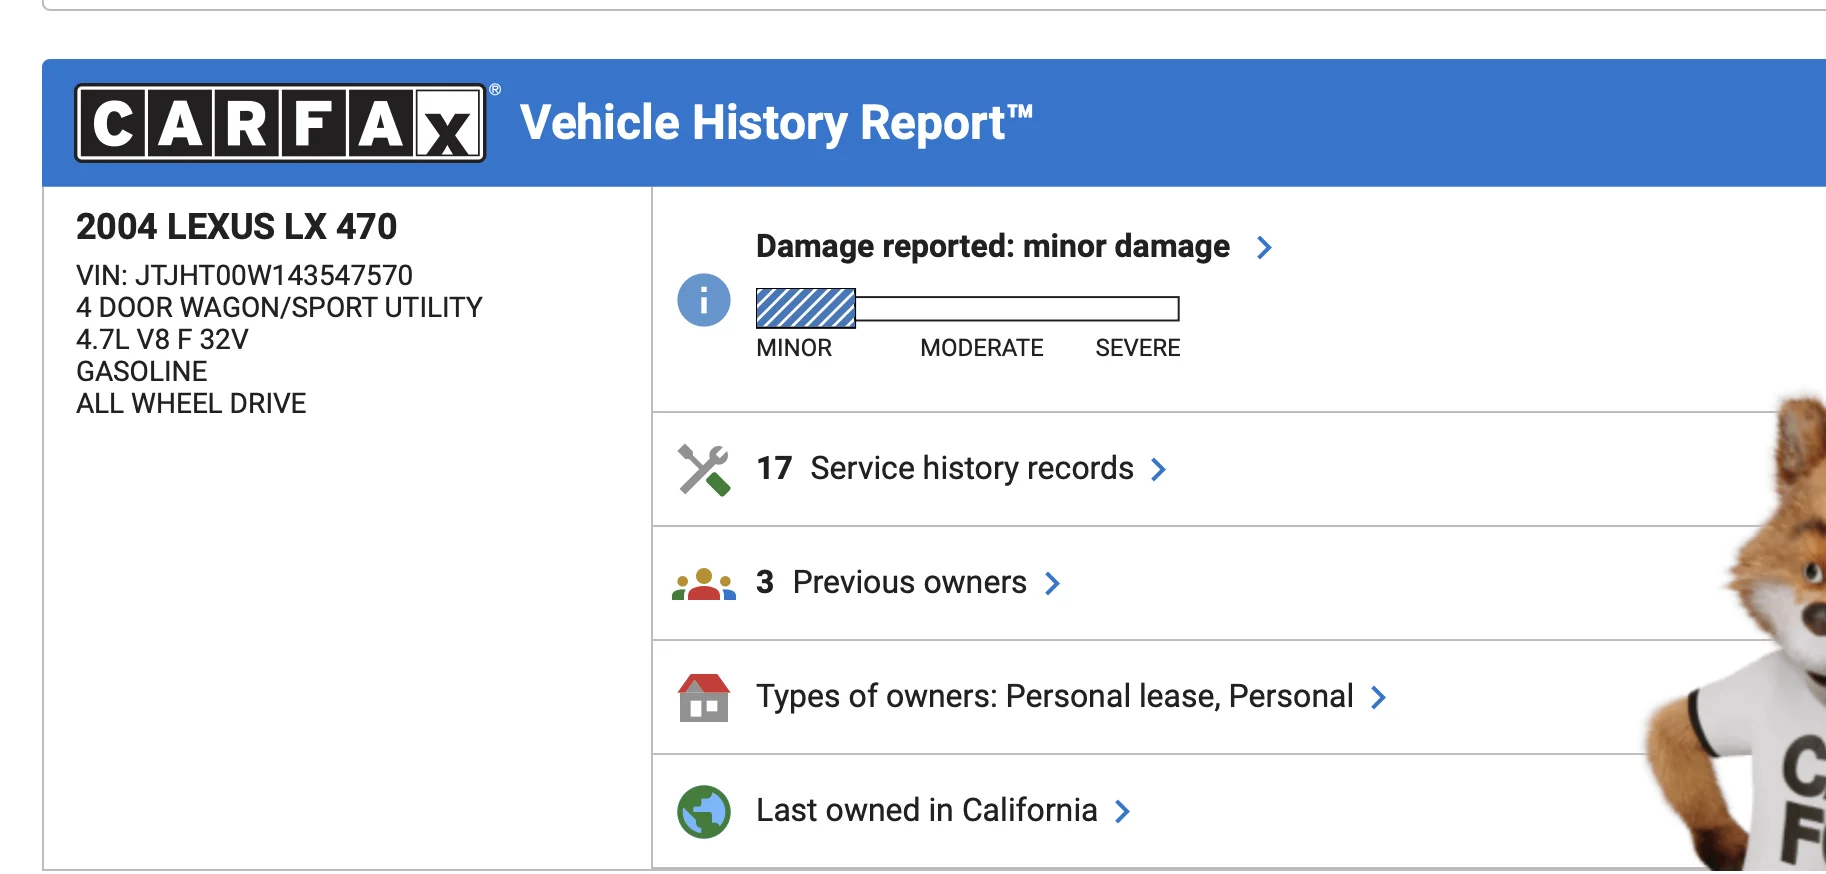Viewport: 1826px width, 874px height.
Task: Click the three people owners icon
Action: click(704, 583)
